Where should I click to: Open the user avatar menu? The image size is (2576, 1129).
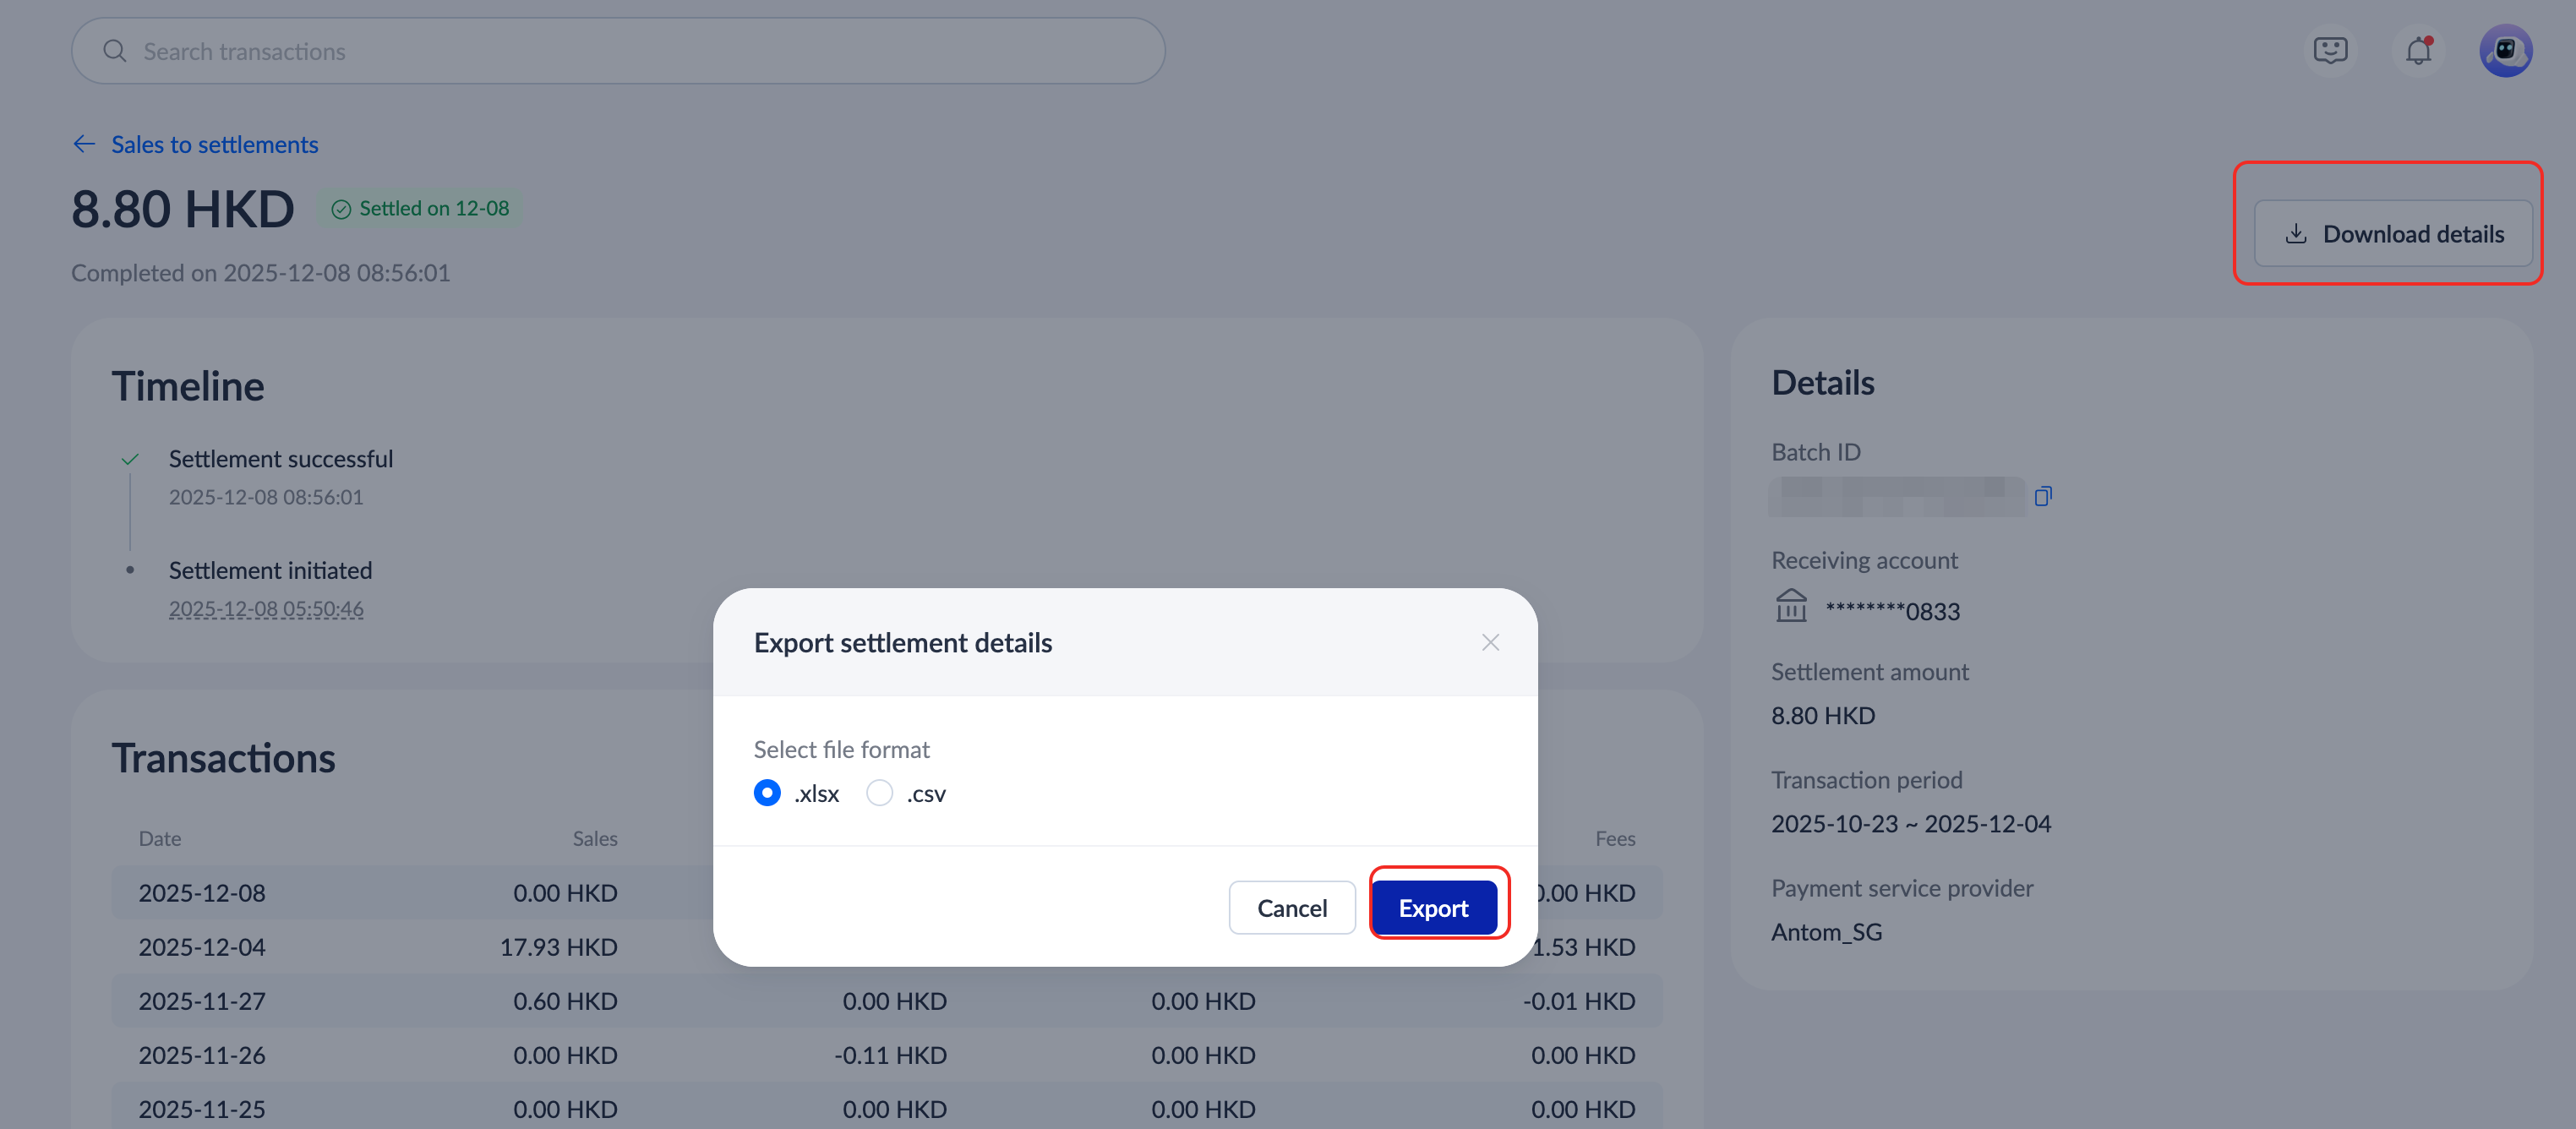(2505, 50)
